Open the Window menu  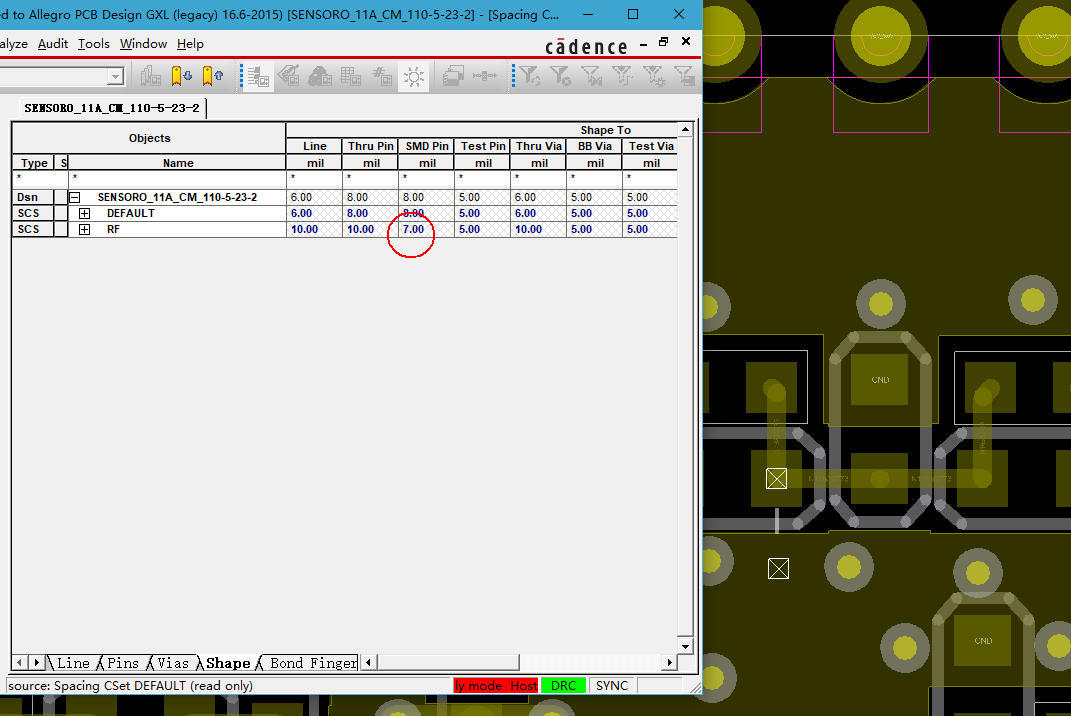[143, 44]
